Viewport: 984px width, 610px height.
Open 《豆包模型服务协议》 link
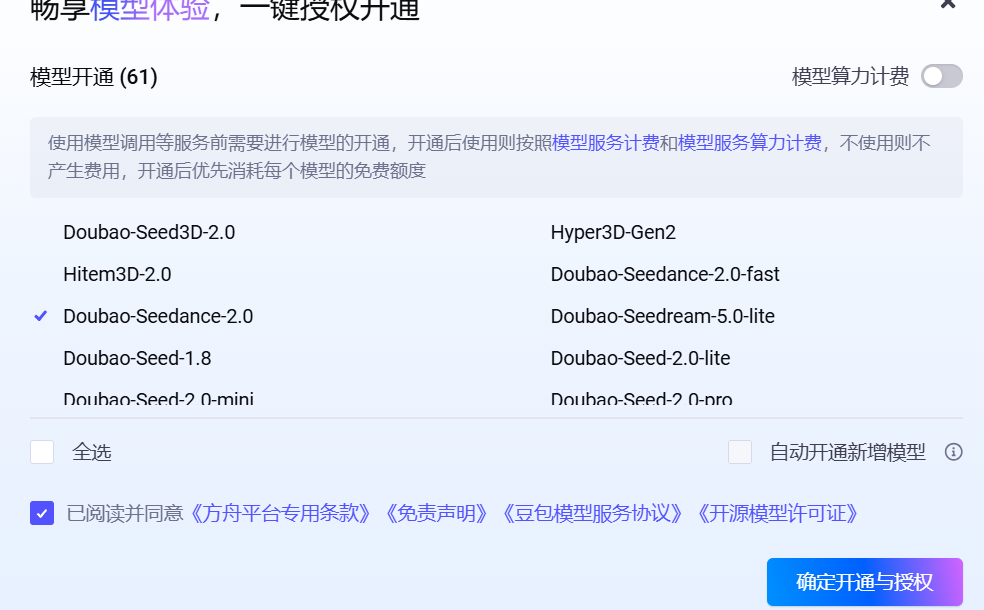[592, 513]
